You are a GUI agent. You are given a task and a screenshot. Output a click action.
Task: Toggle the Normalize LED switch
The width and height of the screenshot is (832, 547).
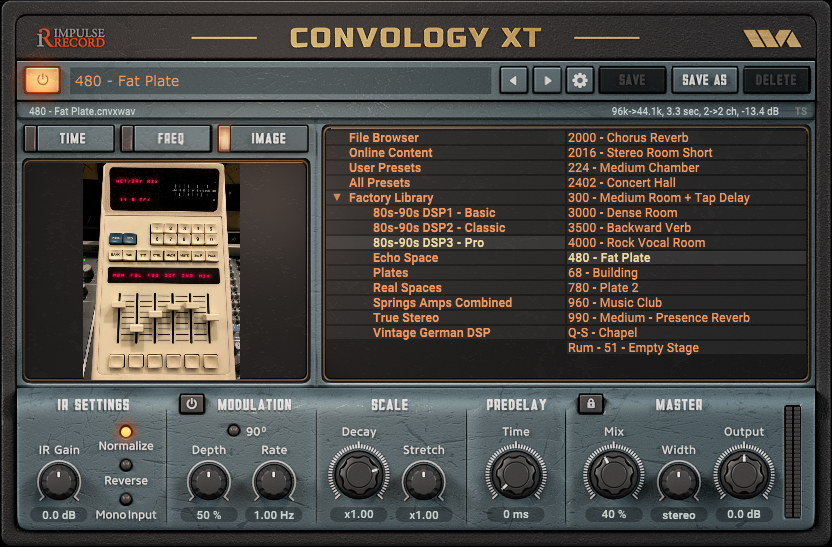pos(126,432)
